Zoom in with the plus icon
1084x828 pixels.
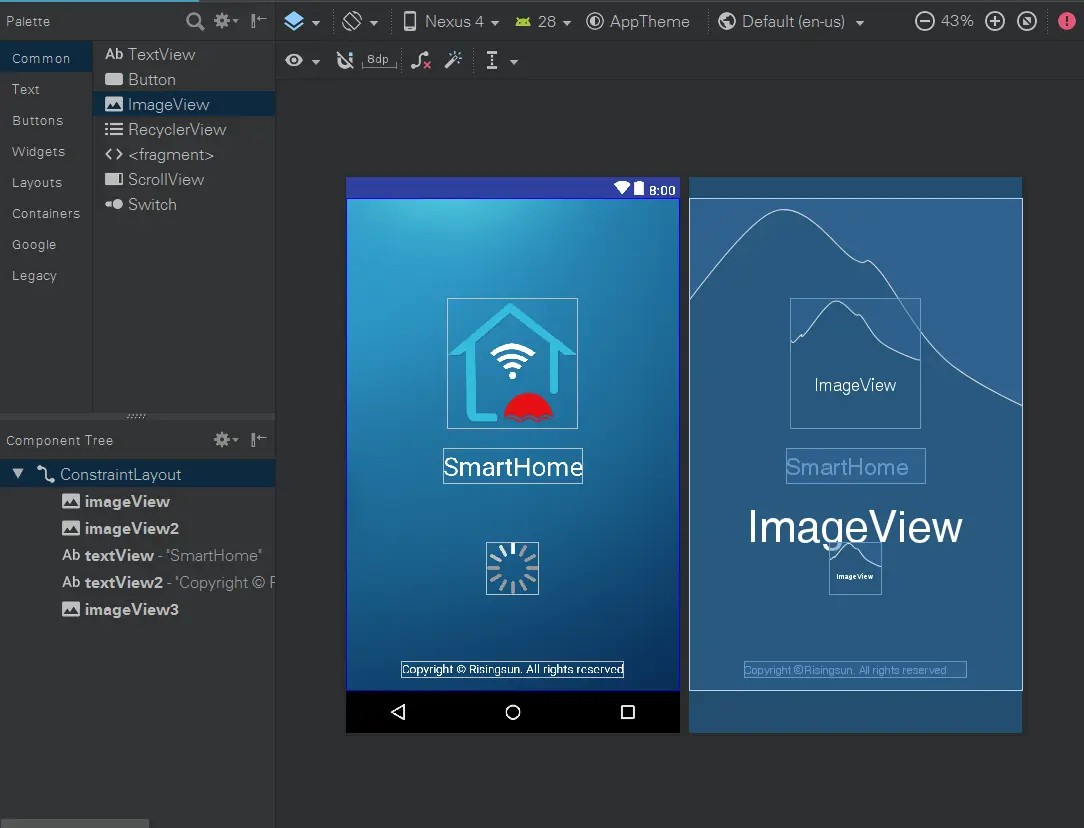click(x=995, y=21)
